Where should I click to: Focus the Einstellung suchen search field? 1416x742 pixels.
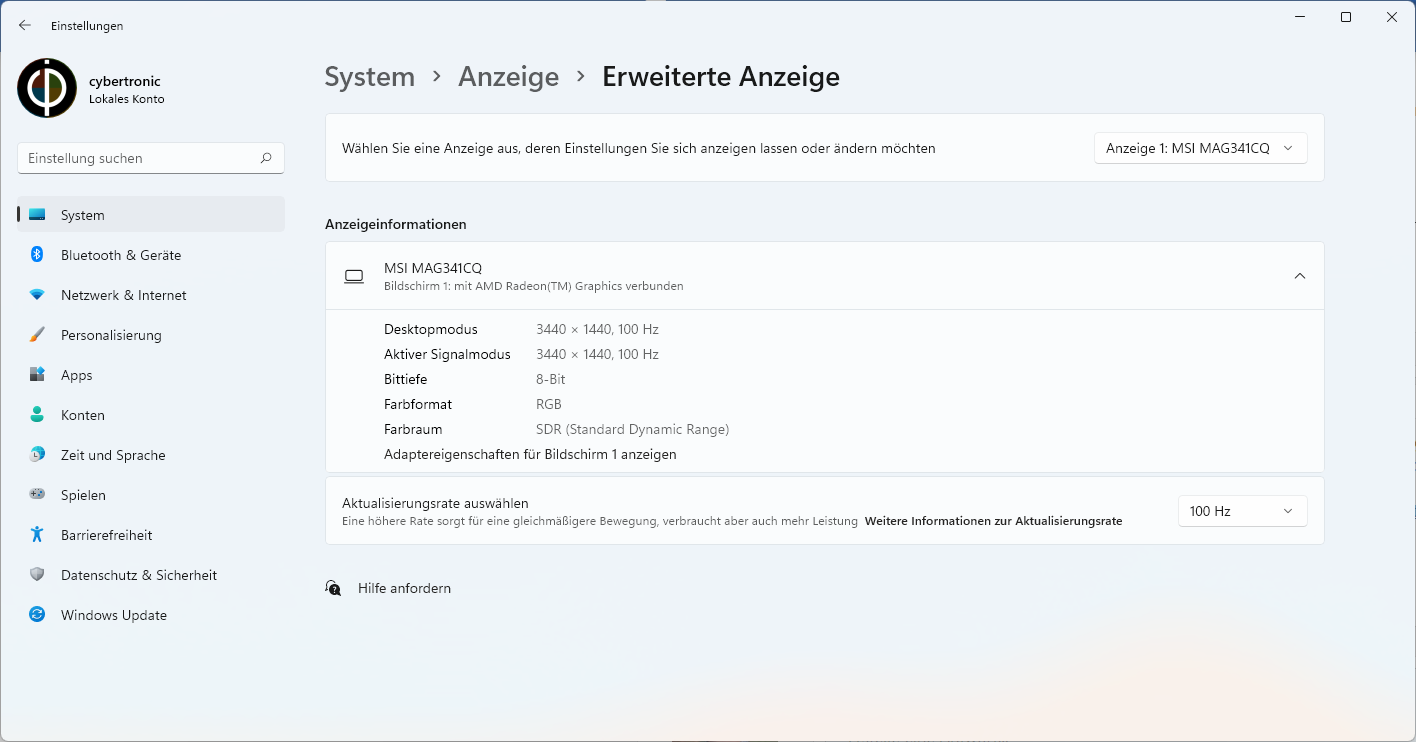[x=151, y=158]
